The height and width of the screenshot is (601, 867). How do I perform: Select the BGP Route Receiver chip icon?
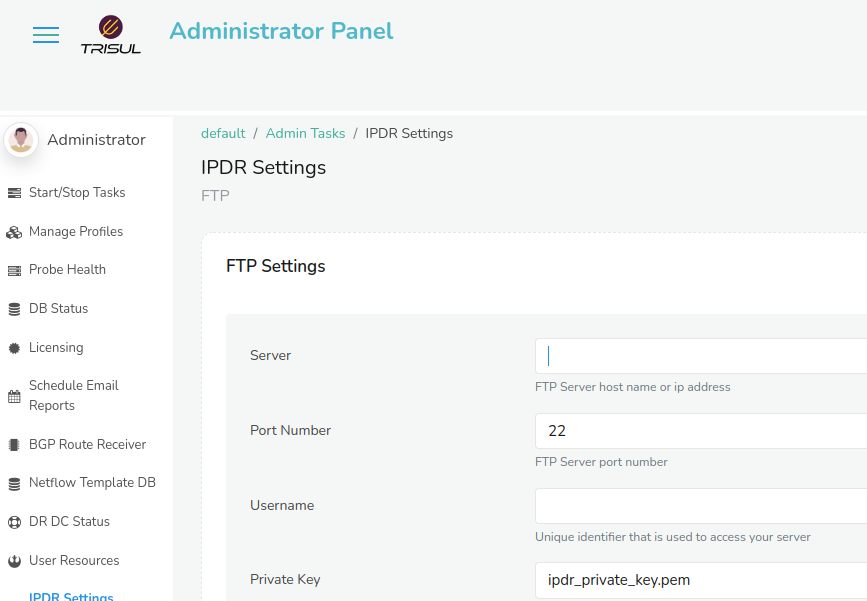(x=14, y=445)
